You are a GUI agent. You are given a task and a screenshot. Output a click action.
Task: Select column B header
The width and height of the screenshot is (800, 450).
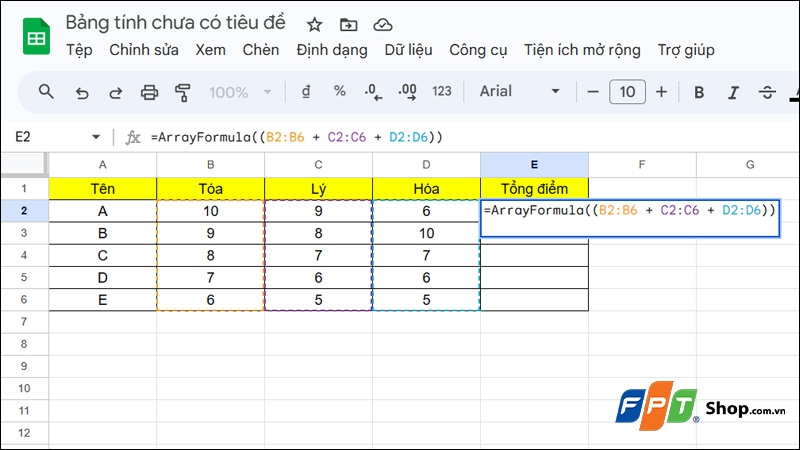point(211,165)
